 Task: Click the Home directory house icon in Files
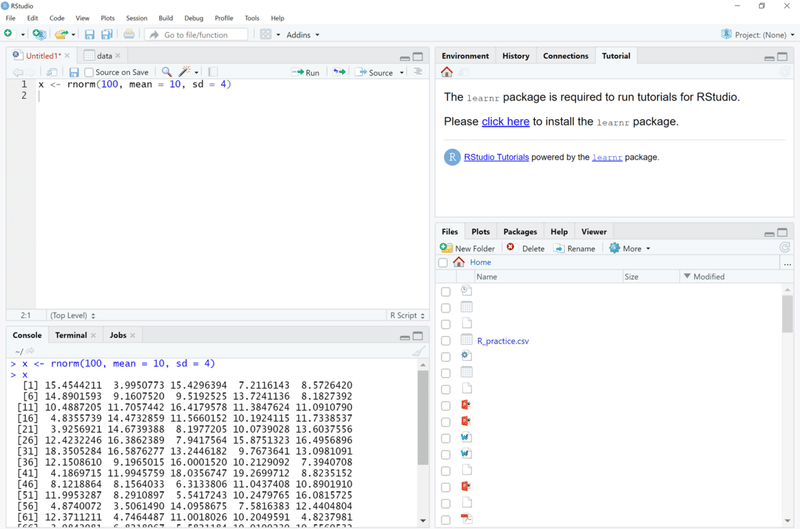[x=459, y=262]
